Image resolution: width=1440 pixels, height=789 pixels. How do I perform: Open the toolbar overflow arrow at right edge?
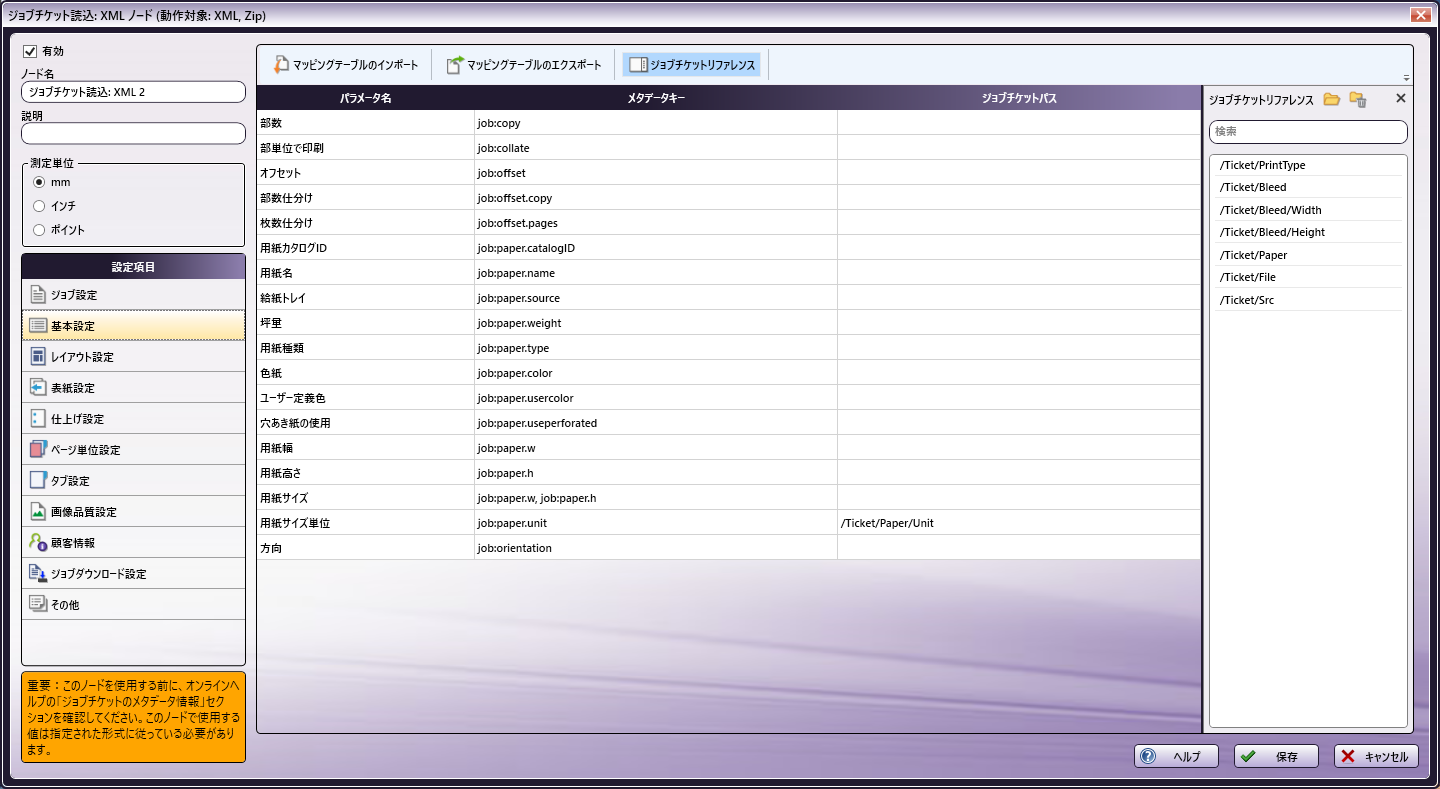tap(1407, 78)
